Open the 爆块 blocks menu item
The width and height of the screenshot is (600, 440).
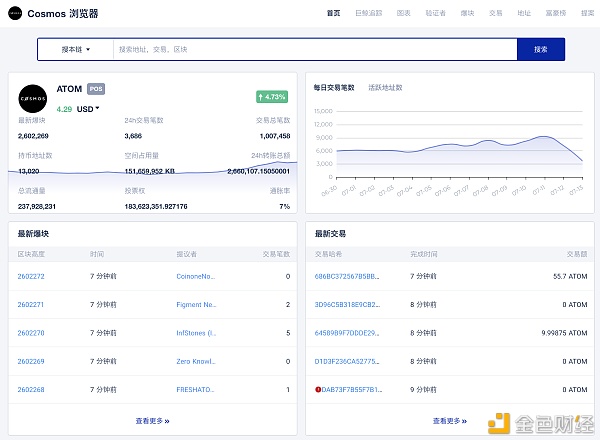point(467,13)
